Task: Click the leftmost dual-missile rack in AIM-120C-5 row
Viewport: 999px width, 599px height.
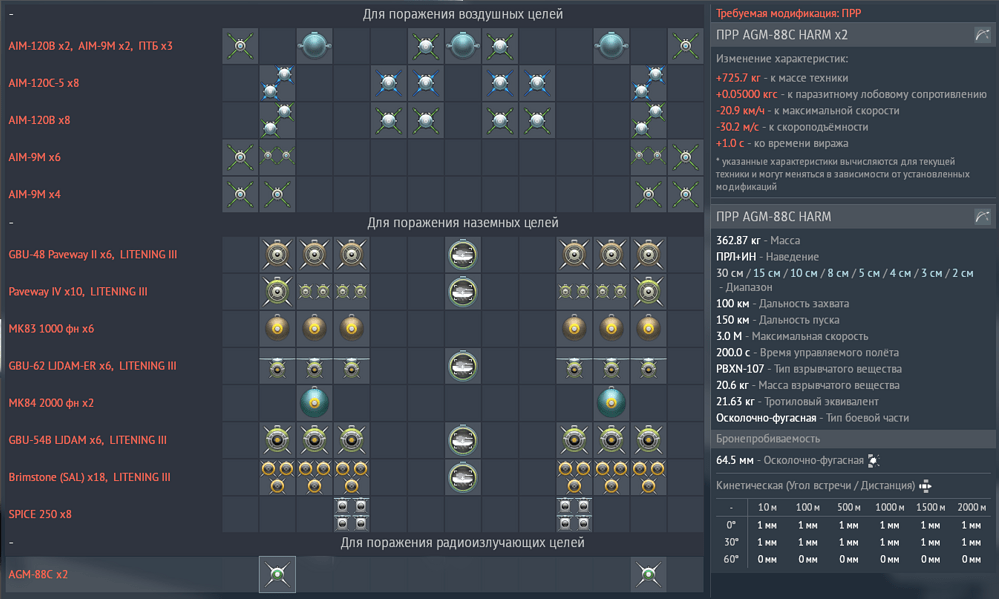Action: point(277,83)
